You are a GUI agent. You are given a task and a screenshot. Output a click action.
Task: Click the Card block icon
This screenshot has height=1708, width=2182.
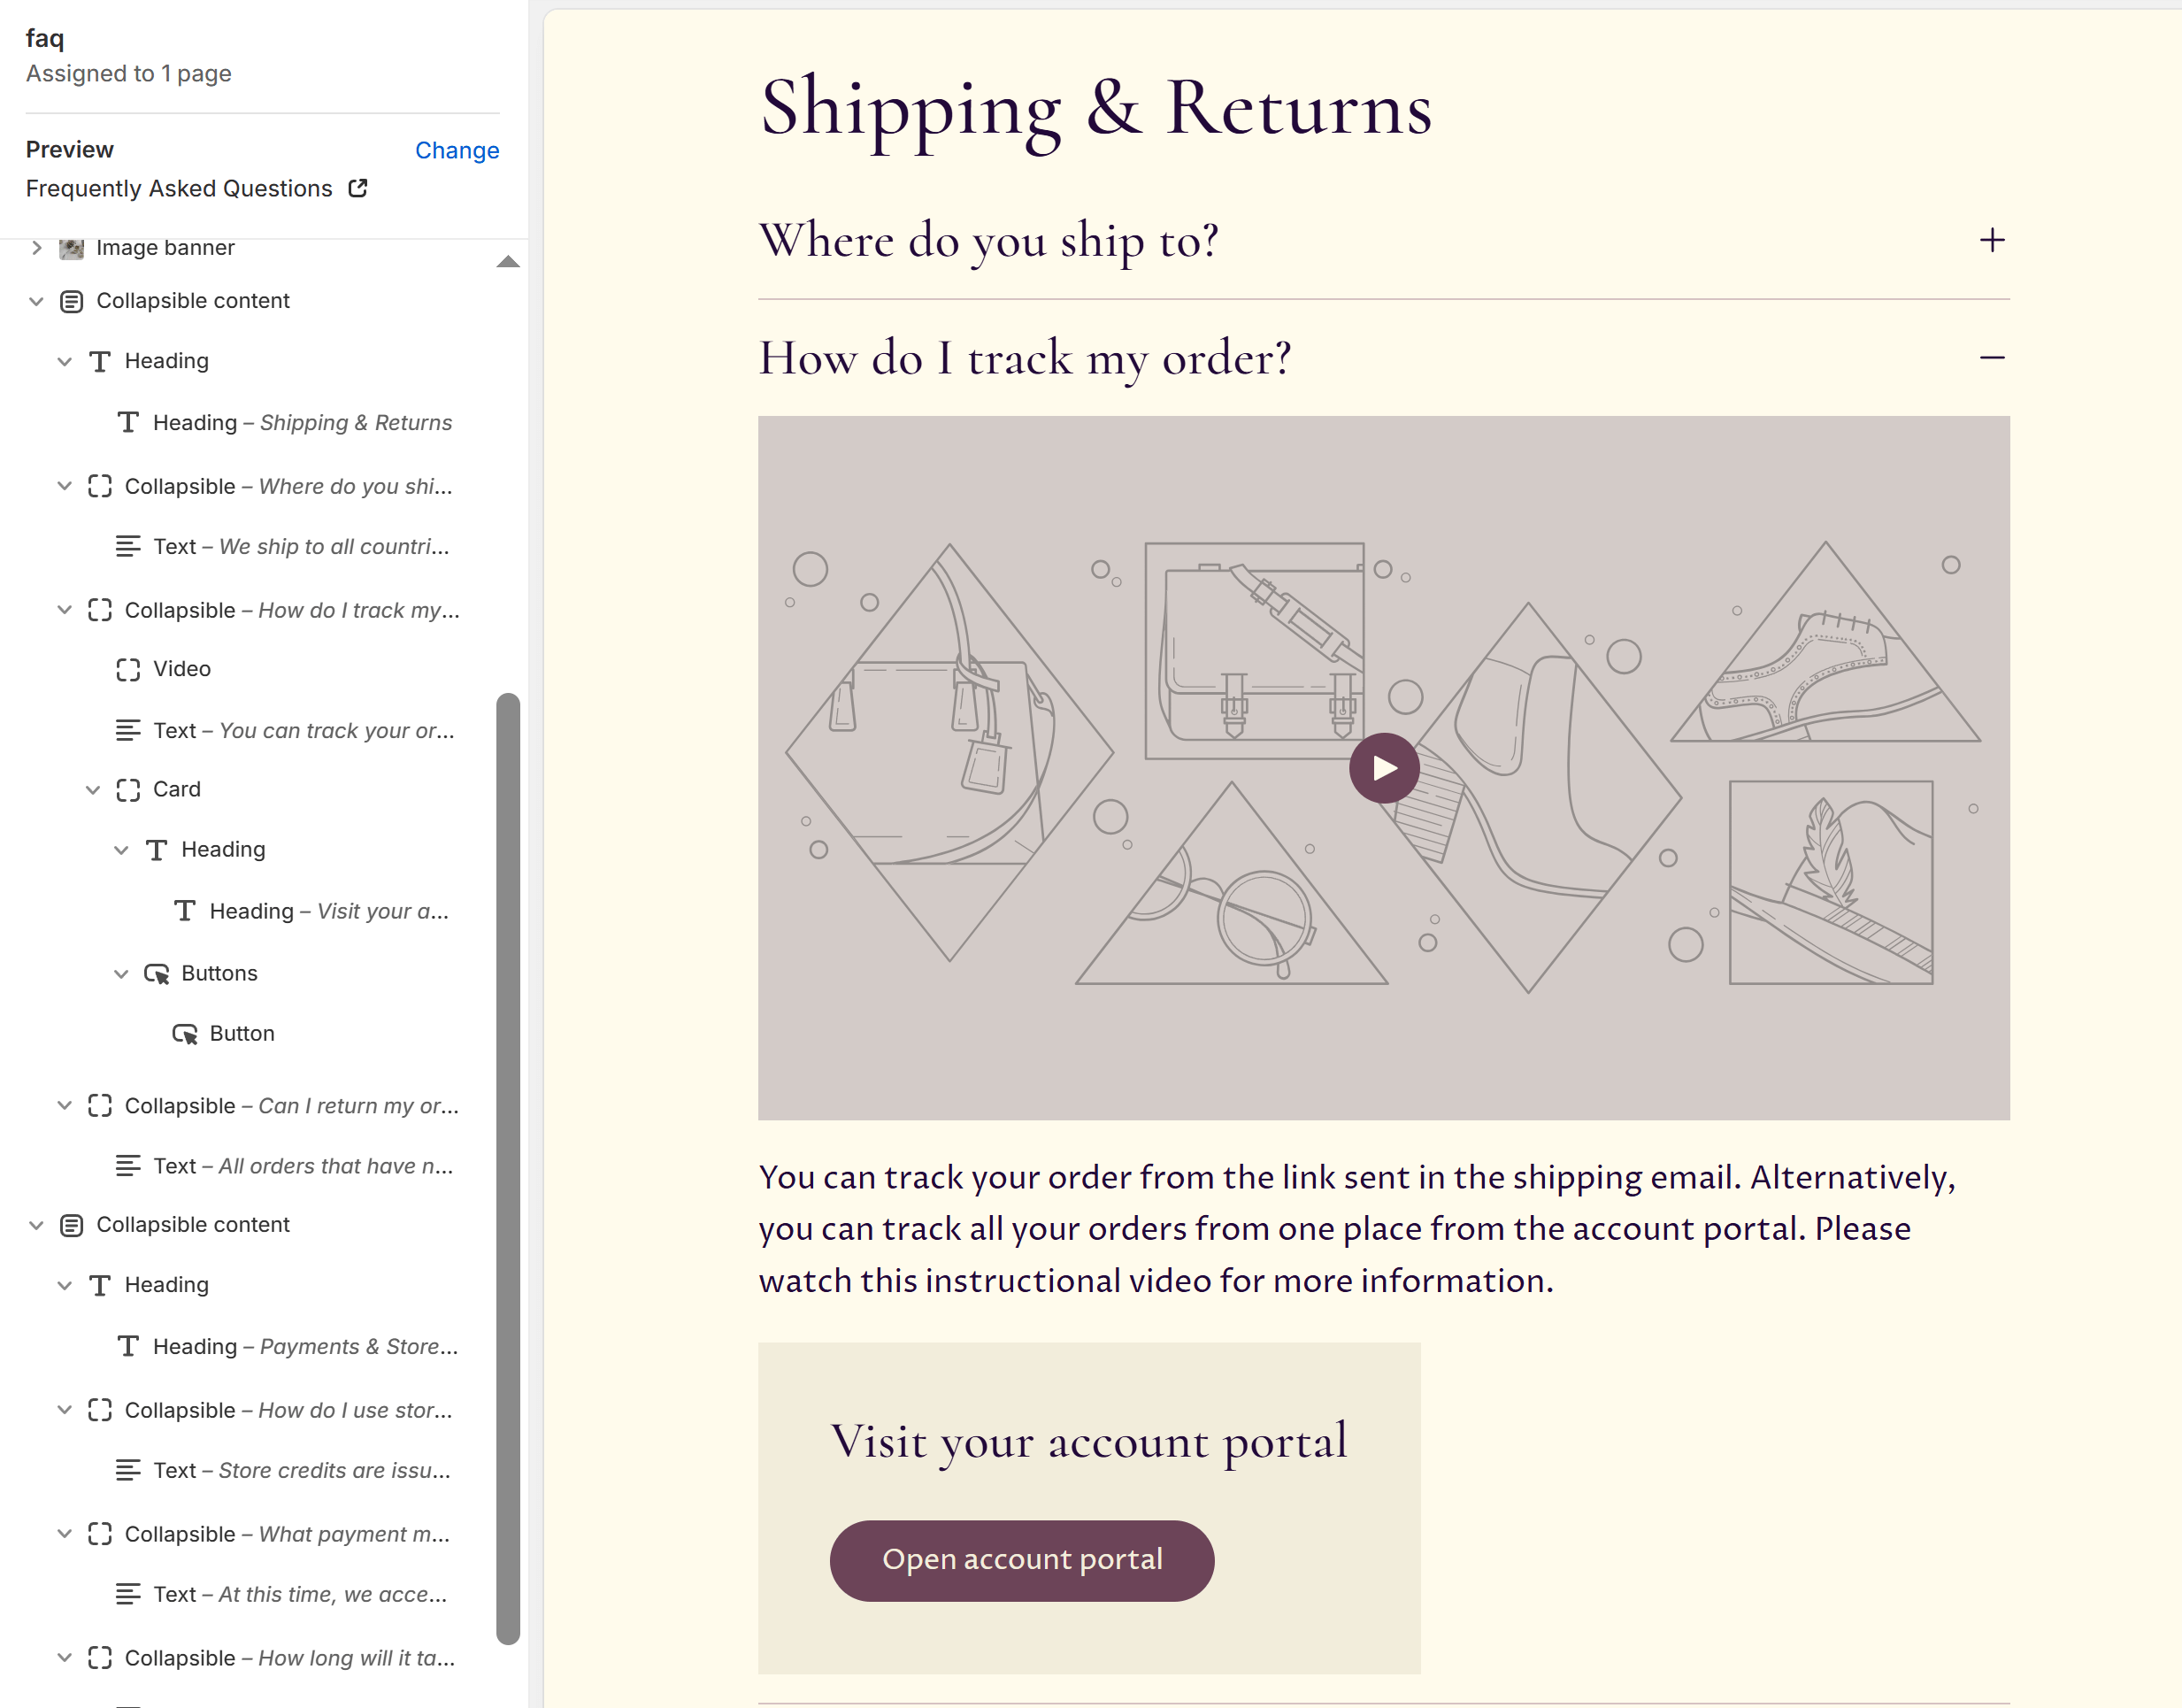[x=128, y=789]
